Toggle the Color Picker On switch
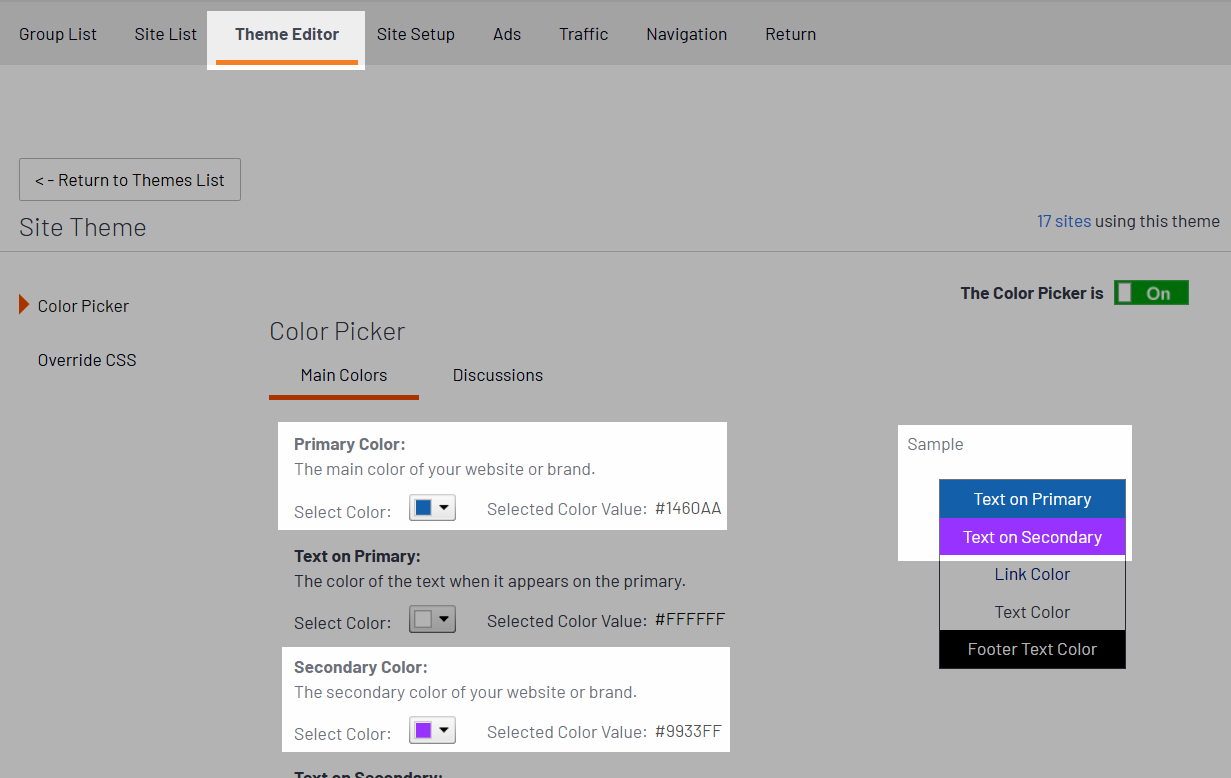This screenshot has height=778, width=1231. (1151, 293)
